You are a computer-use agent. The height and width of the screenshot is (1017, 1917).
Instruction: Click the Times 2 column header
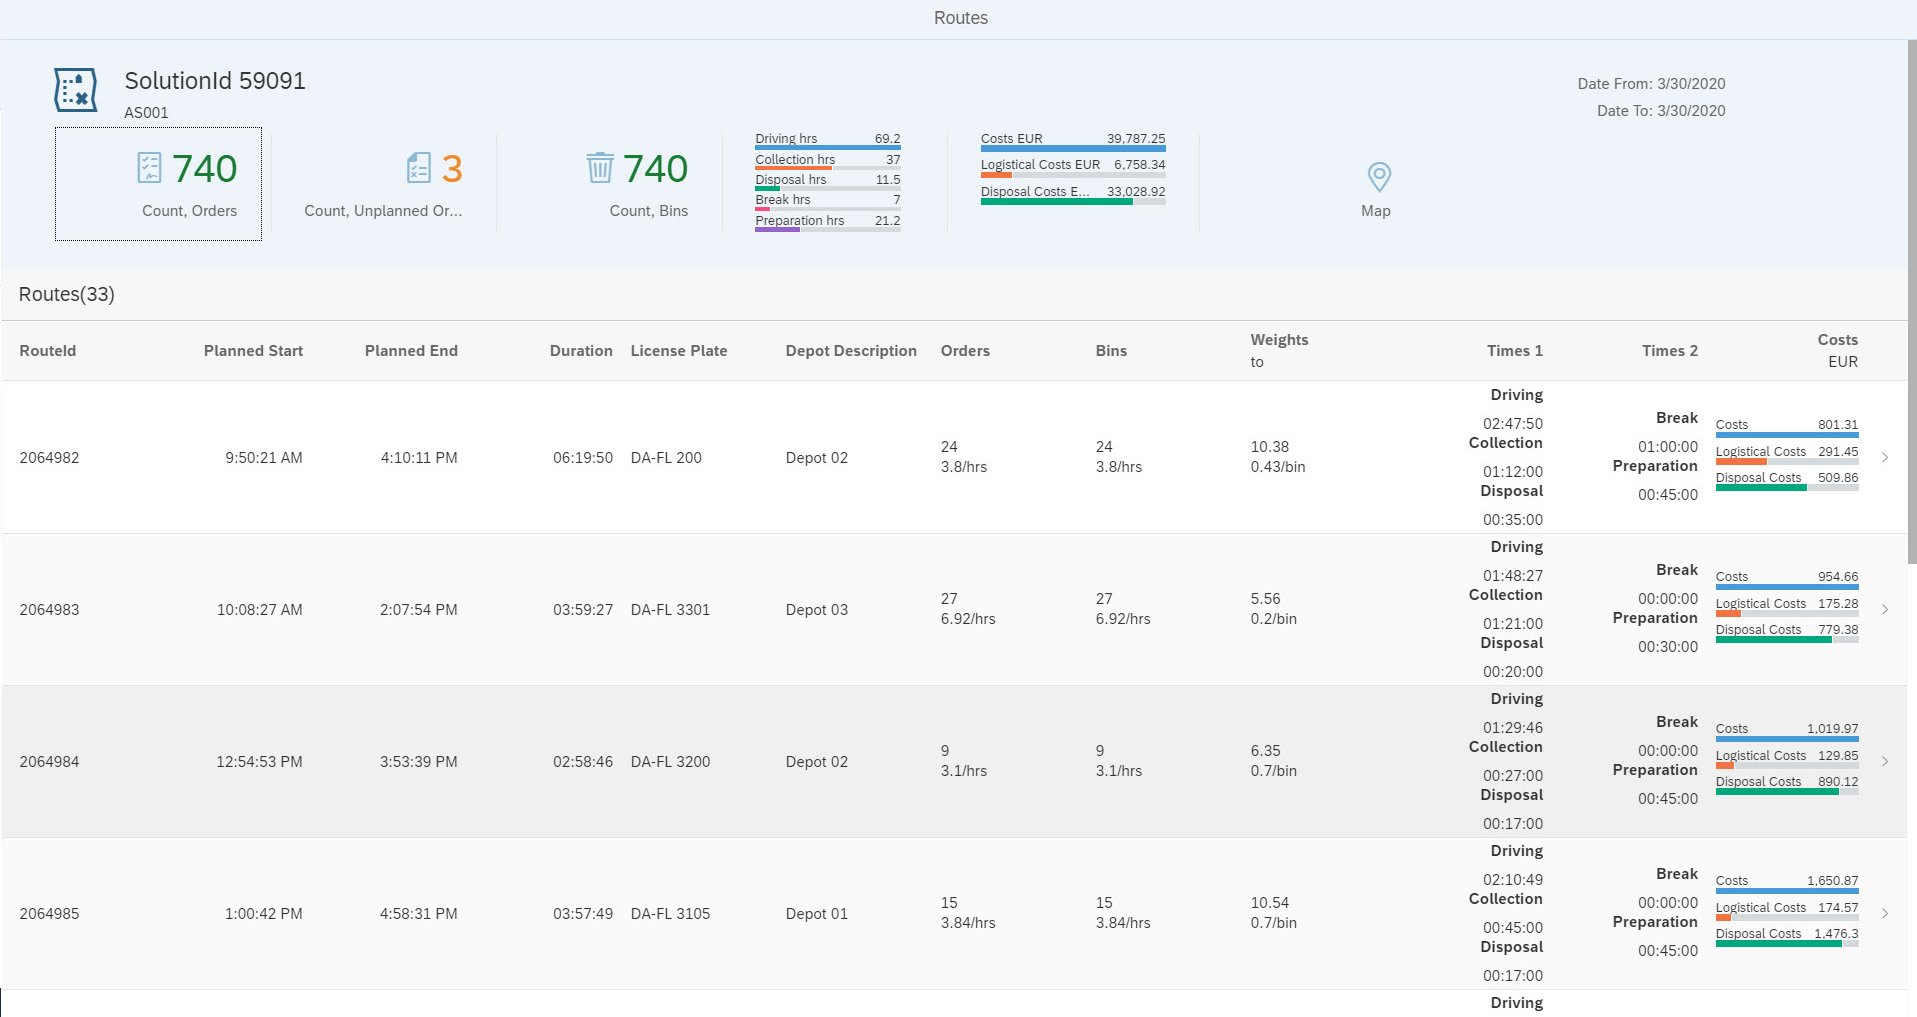pyautogui.click(x=1670, y=351)
